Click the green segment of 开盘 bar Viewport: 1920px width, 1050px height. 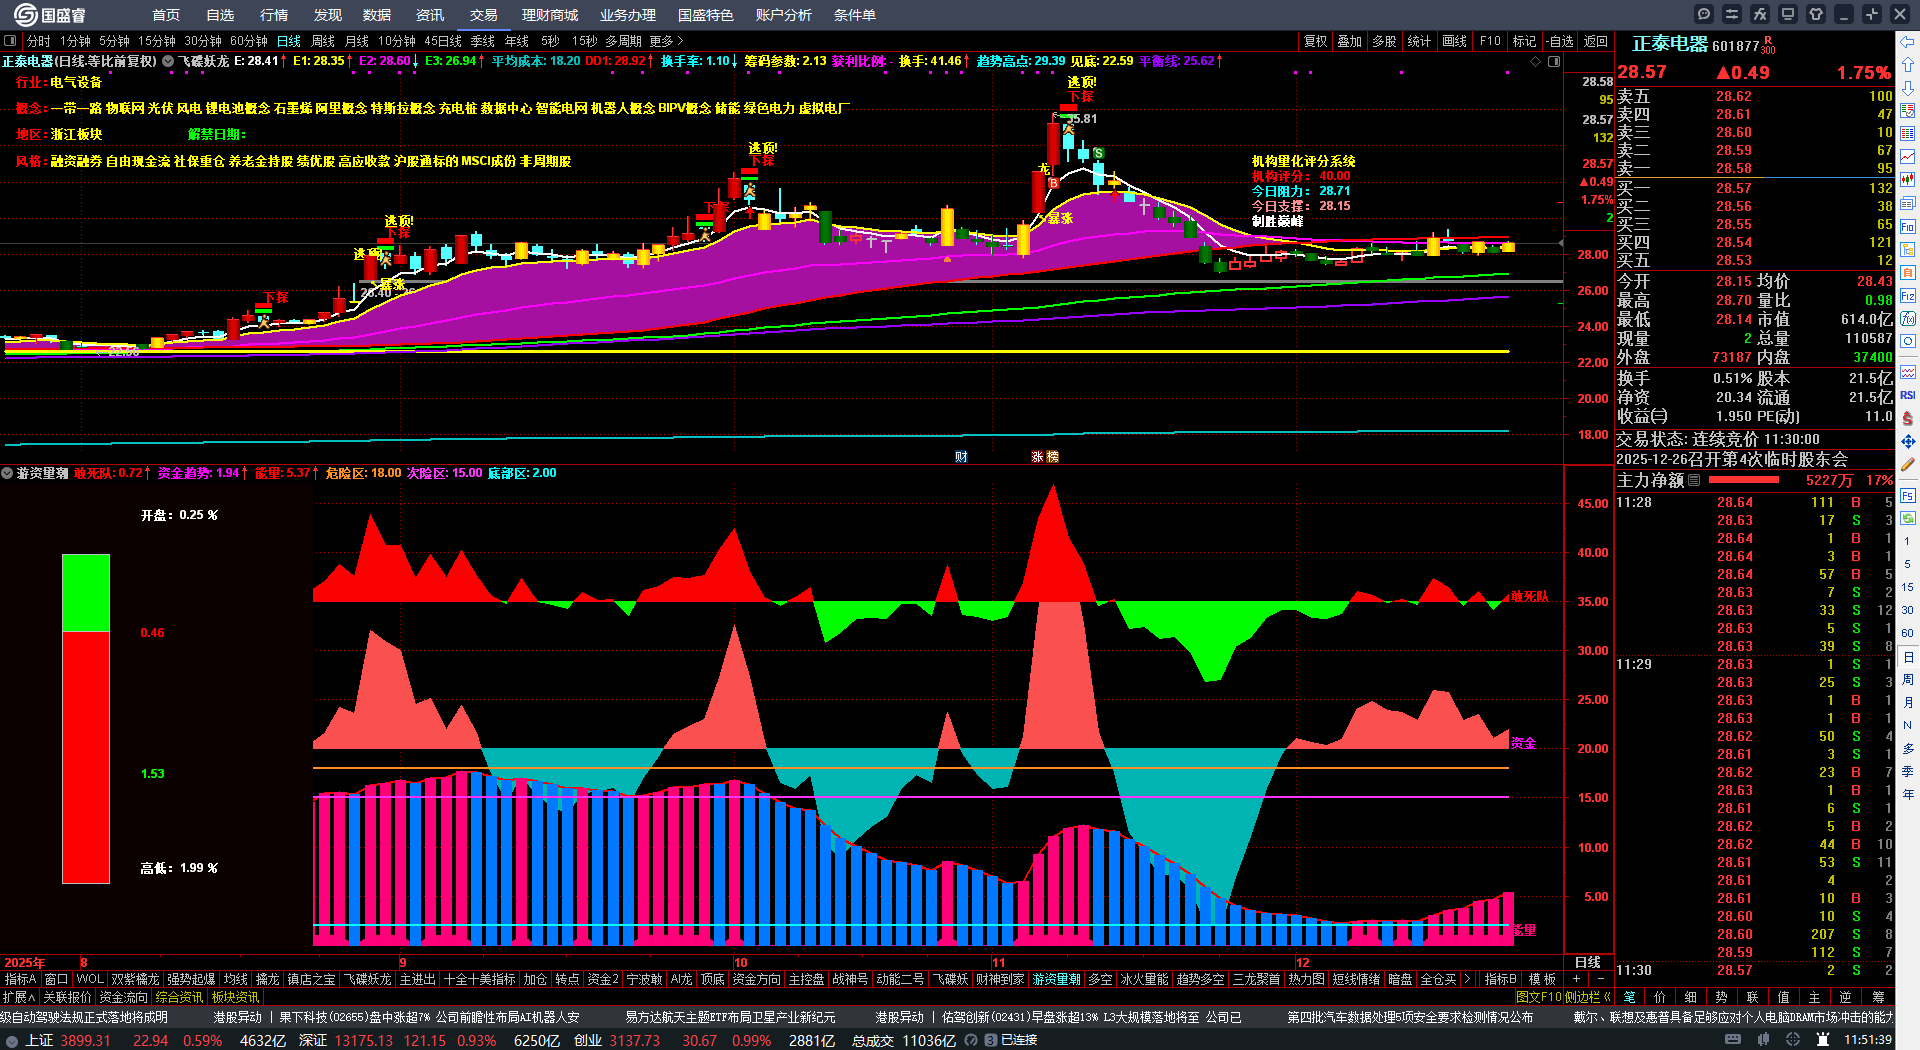pos(86,593)
